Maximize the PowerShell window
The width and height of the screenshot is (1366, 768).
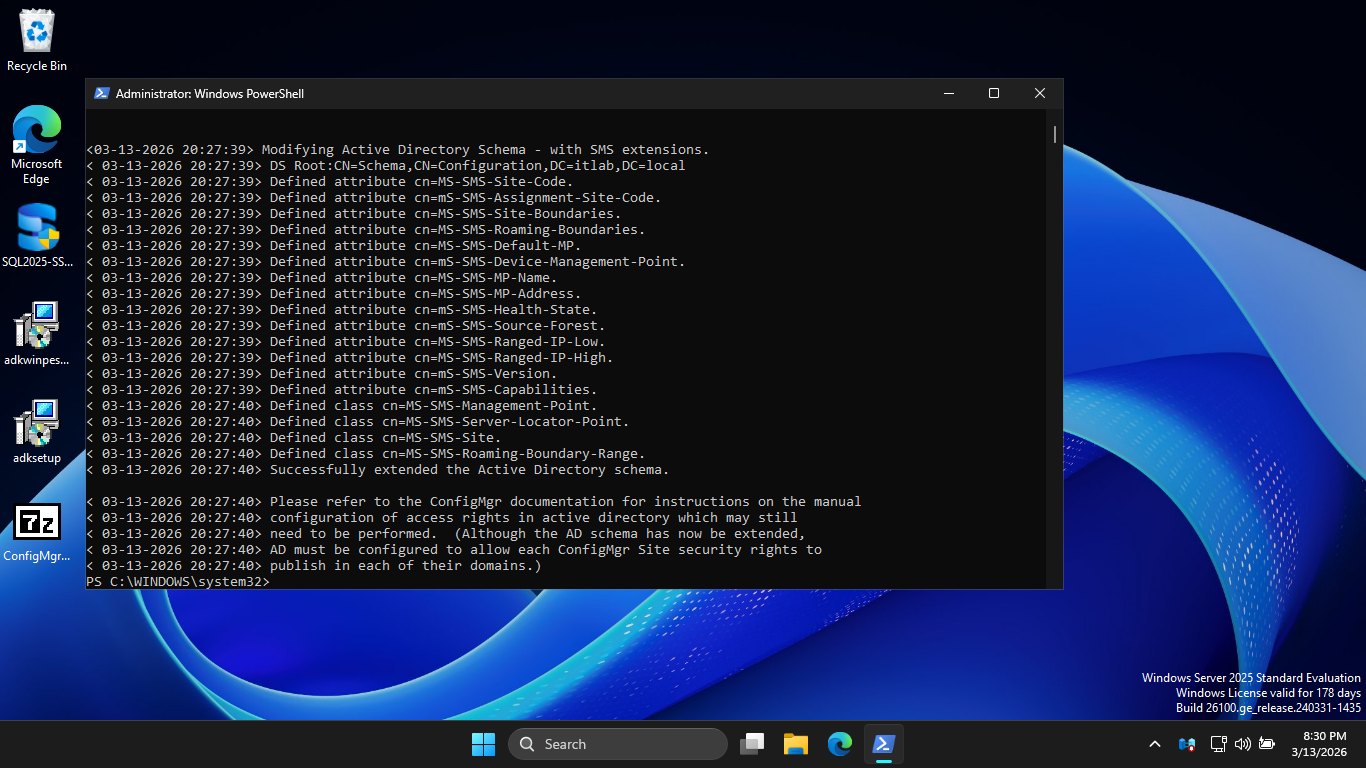[x=994, y=93]
